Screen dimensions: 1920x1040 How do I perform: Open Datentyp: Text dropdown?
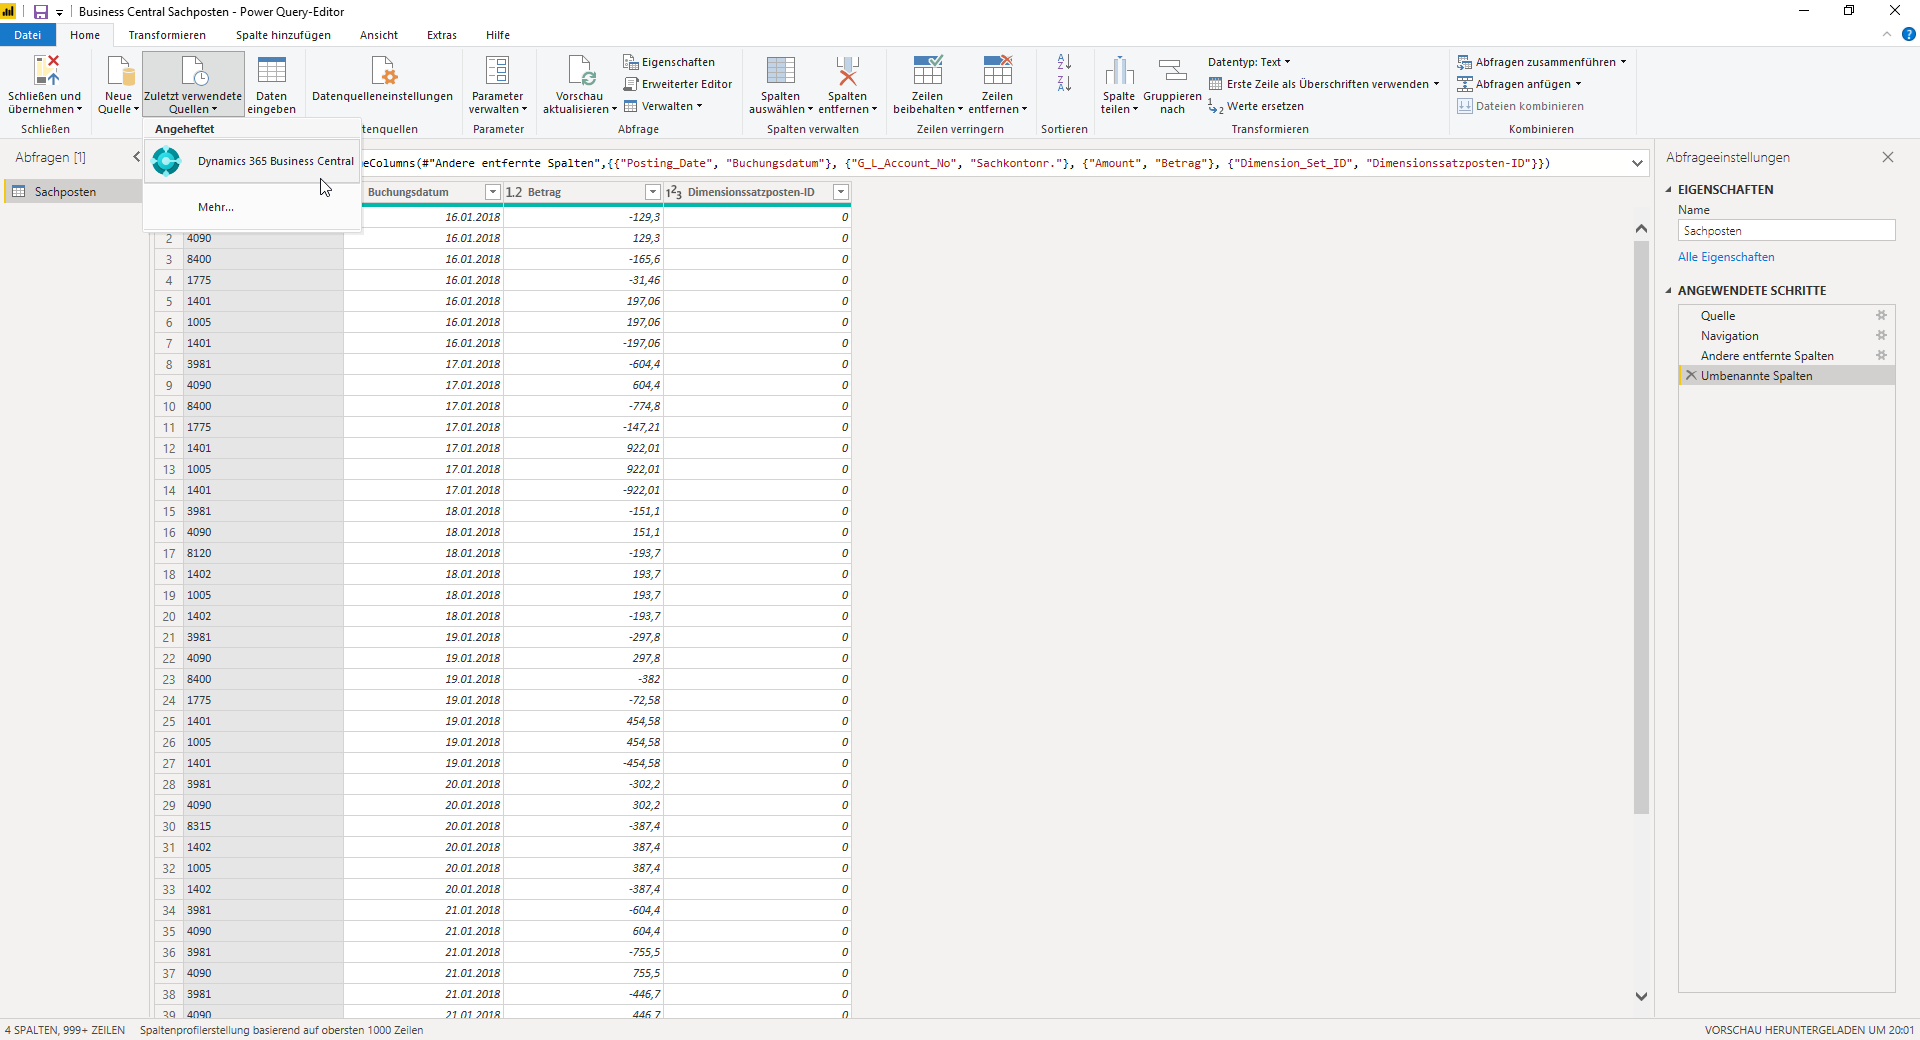coord(1249,62)
